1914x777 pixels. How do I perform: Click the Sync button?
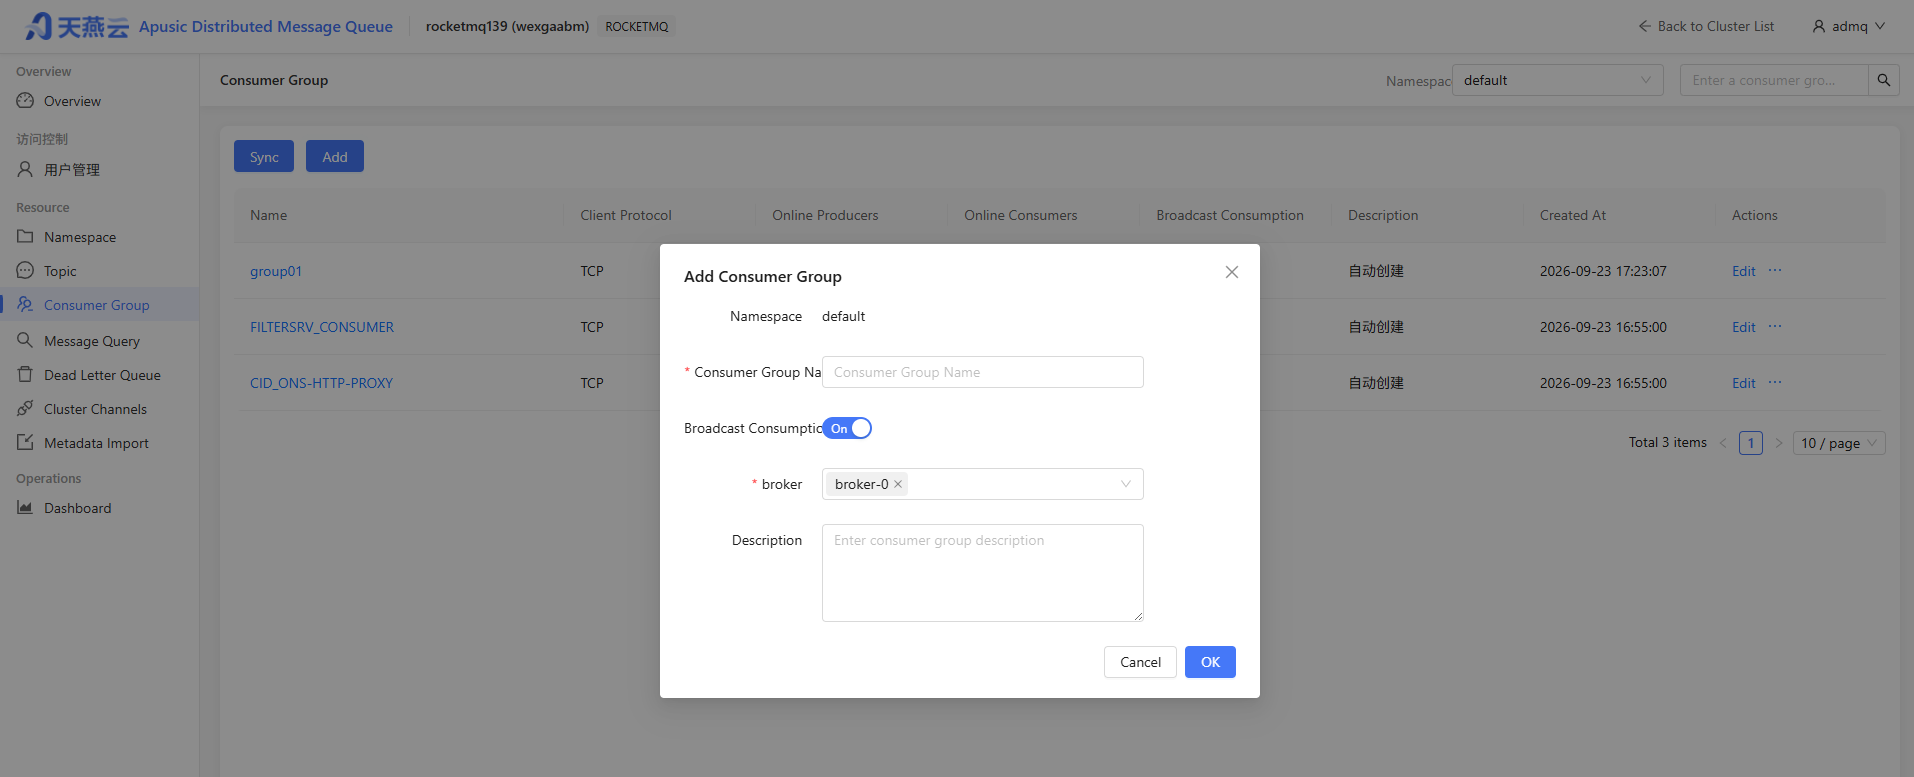click(264, 156)
